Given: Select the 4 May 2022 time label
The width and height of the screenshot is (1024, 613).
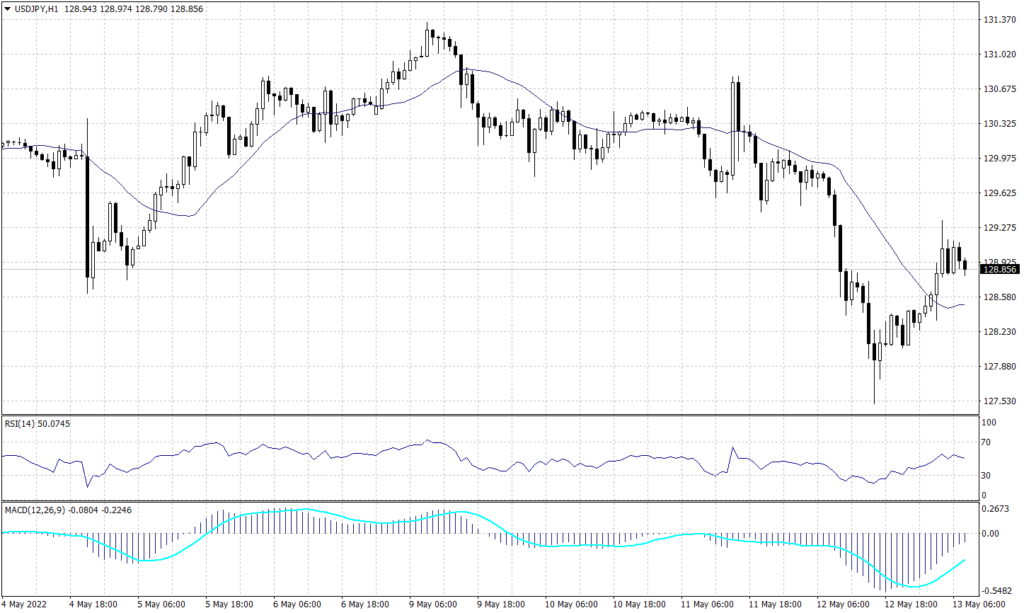Looking at the screenshot, I should (22, 604).
